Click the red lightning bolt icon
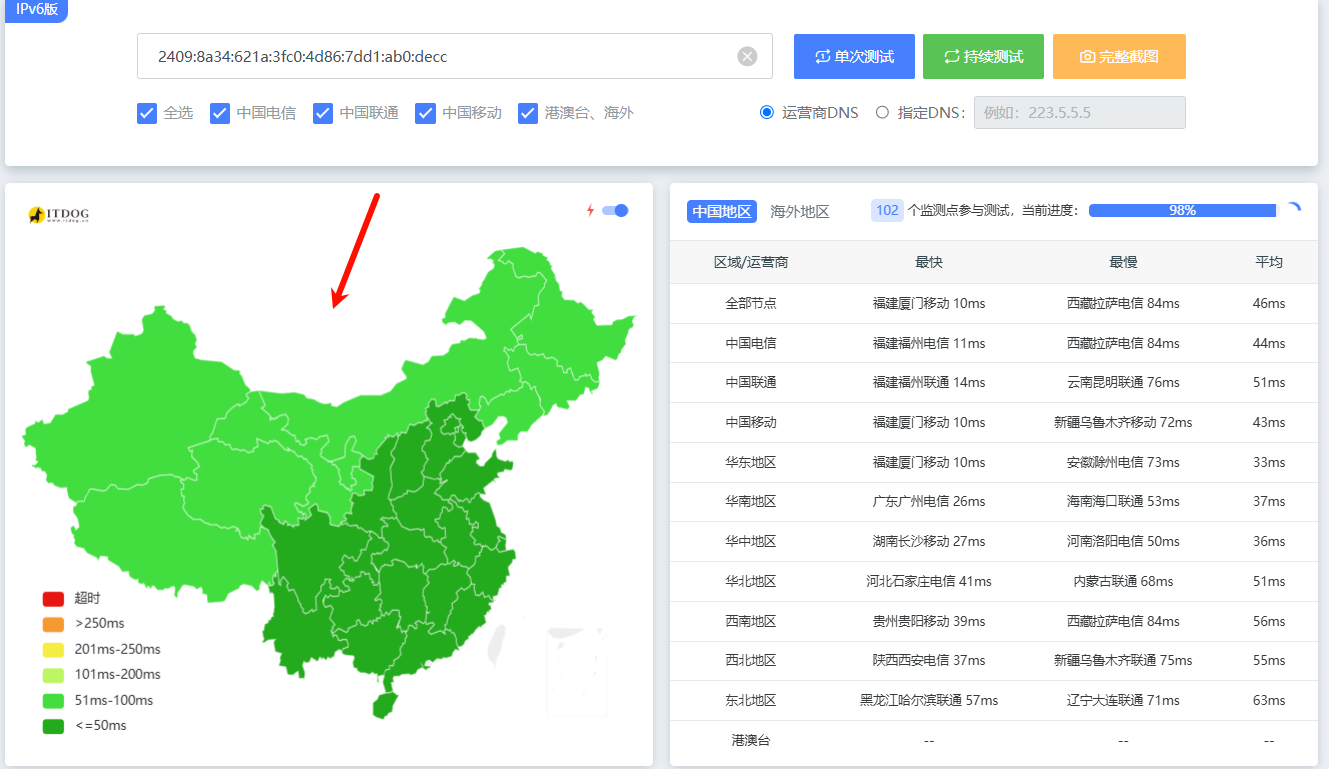1329x769 pixels. tap(590, 210)
